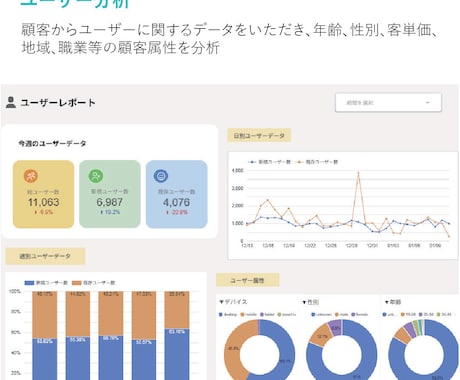Screen dimensions: 460x380
Task: Open the period selection dropdown
Action: (x=388, y=103)
